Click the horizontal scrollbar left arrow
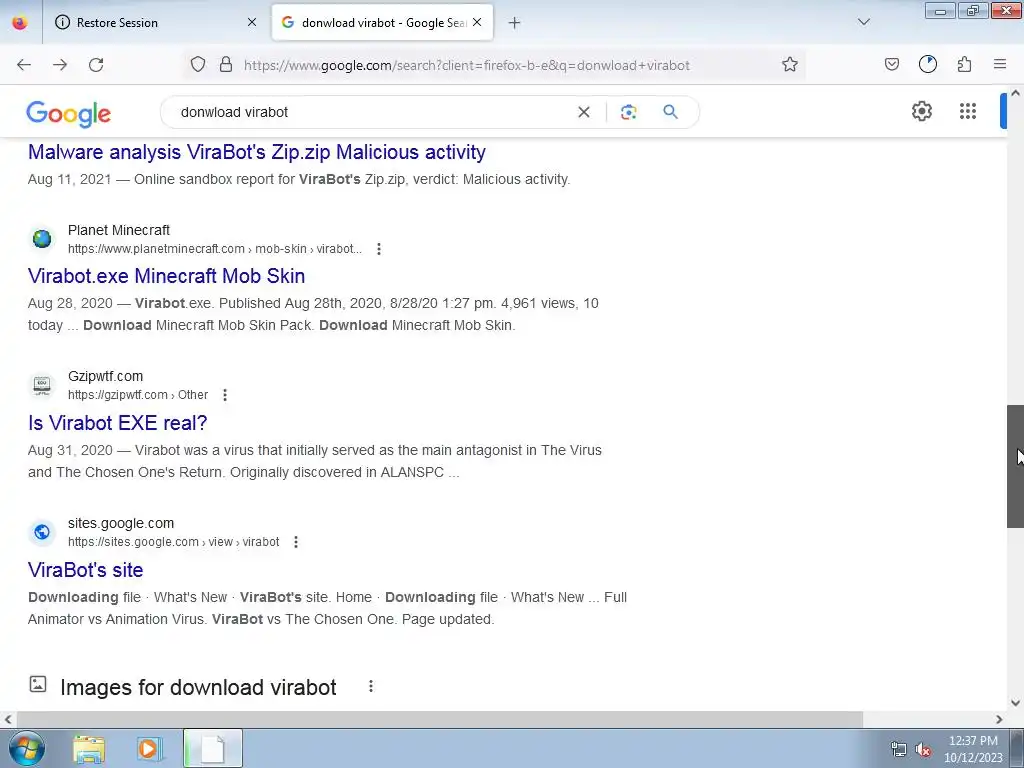This screenshot has width=1024, height=768. 8,719
